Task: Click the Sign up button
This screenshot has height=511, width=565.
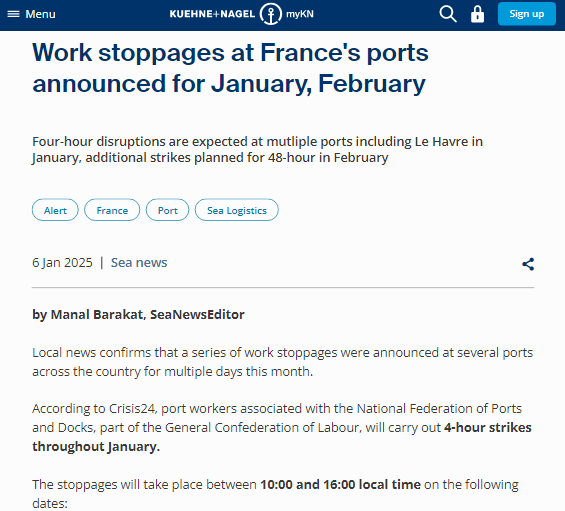Action: 526,14
